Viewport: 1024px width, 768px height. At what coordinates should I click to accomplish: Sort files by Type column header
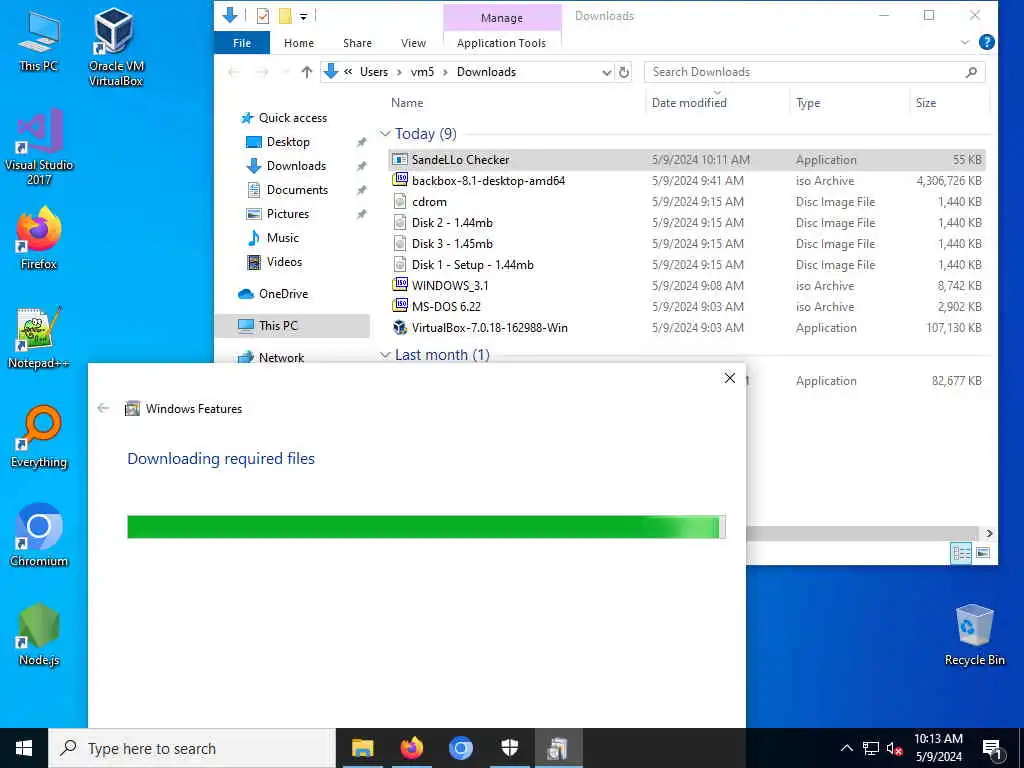click(808, 103)
